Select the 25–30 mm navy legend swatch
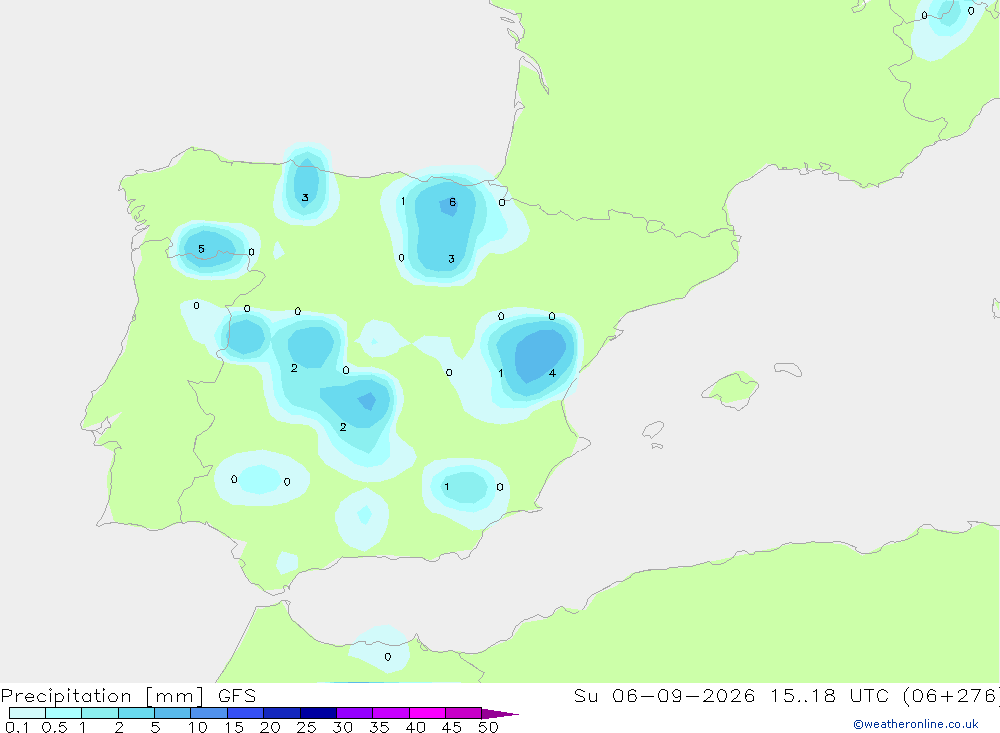 point(318,713)
